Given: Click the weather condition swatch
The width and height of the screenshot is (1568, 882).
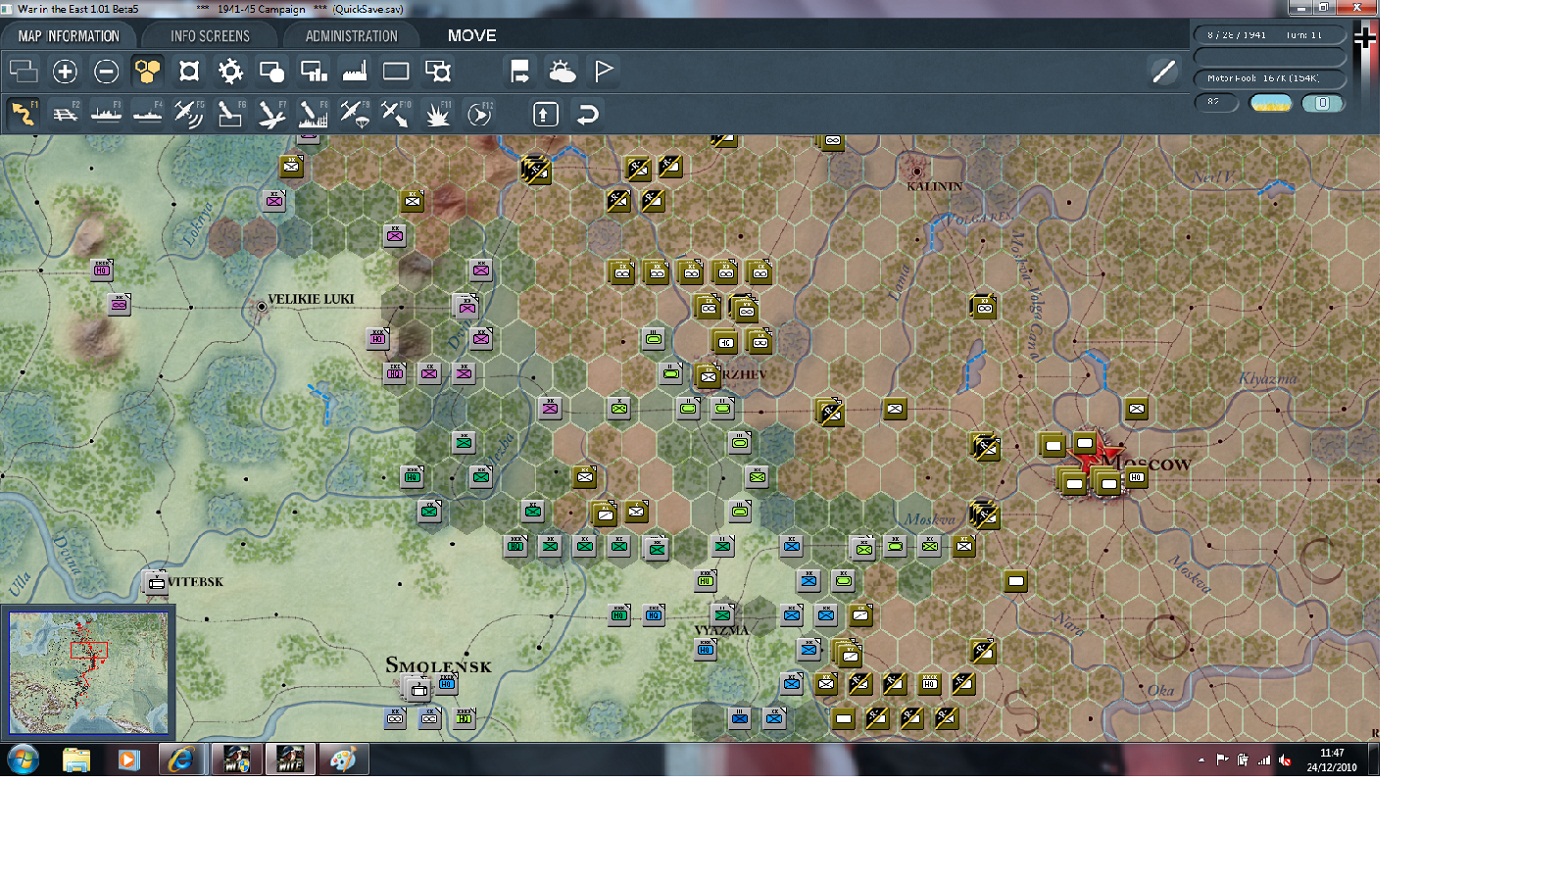Looking at the screenshot, I should [1271, 103].
